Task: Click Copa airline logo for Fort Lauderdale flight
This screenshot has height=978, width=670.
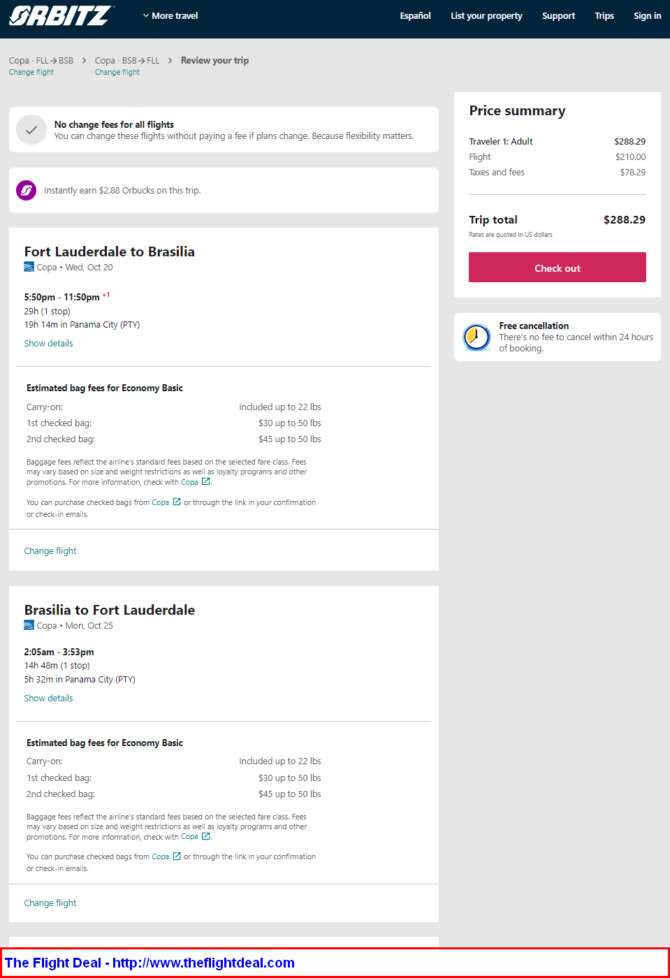Action: (29, 267)
